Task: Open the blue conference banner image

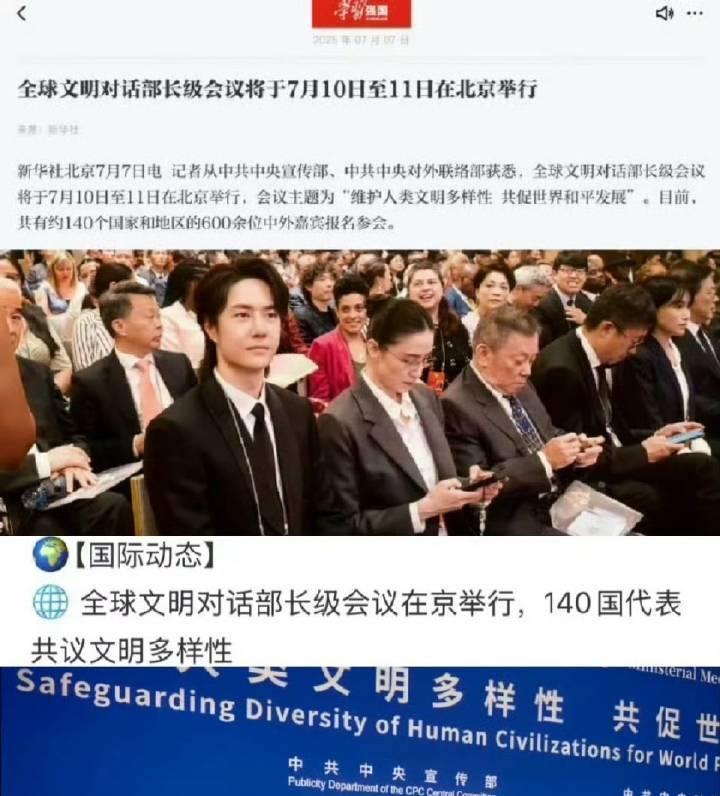Action: 360,732
